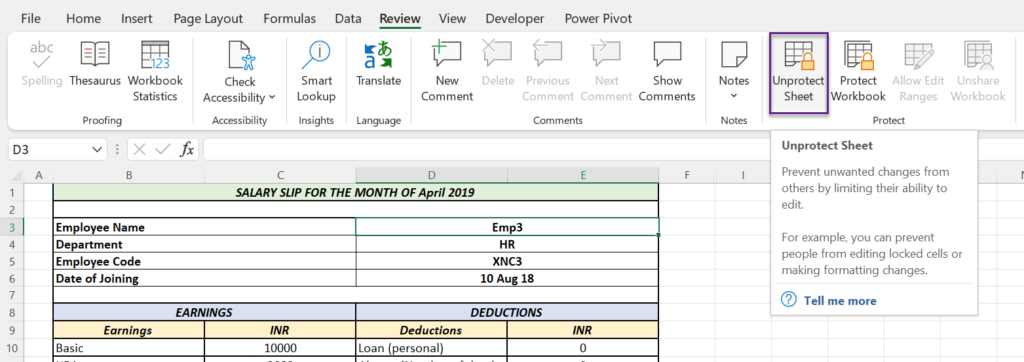Switch to the Insert tab
This screenshot has height=362, width=1024.
pos(136,18)
